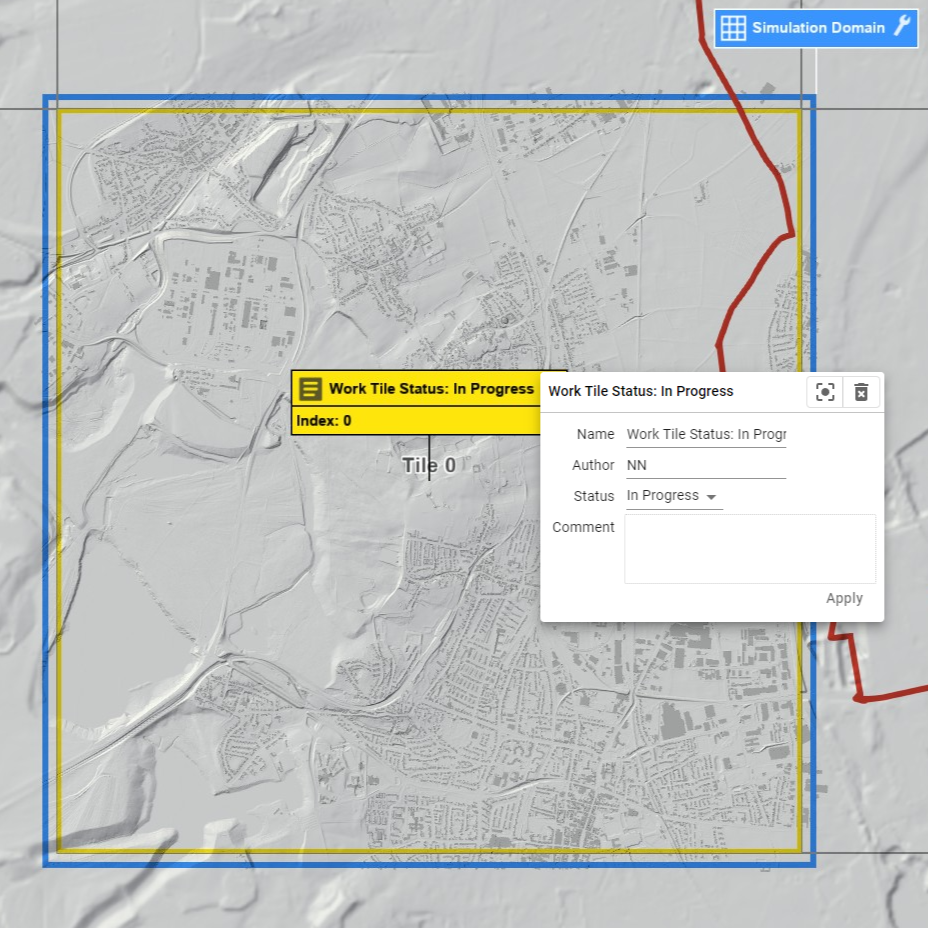Select the yellow Work Tile Status label text
This screenshot has width=928, height=928.
431,389
